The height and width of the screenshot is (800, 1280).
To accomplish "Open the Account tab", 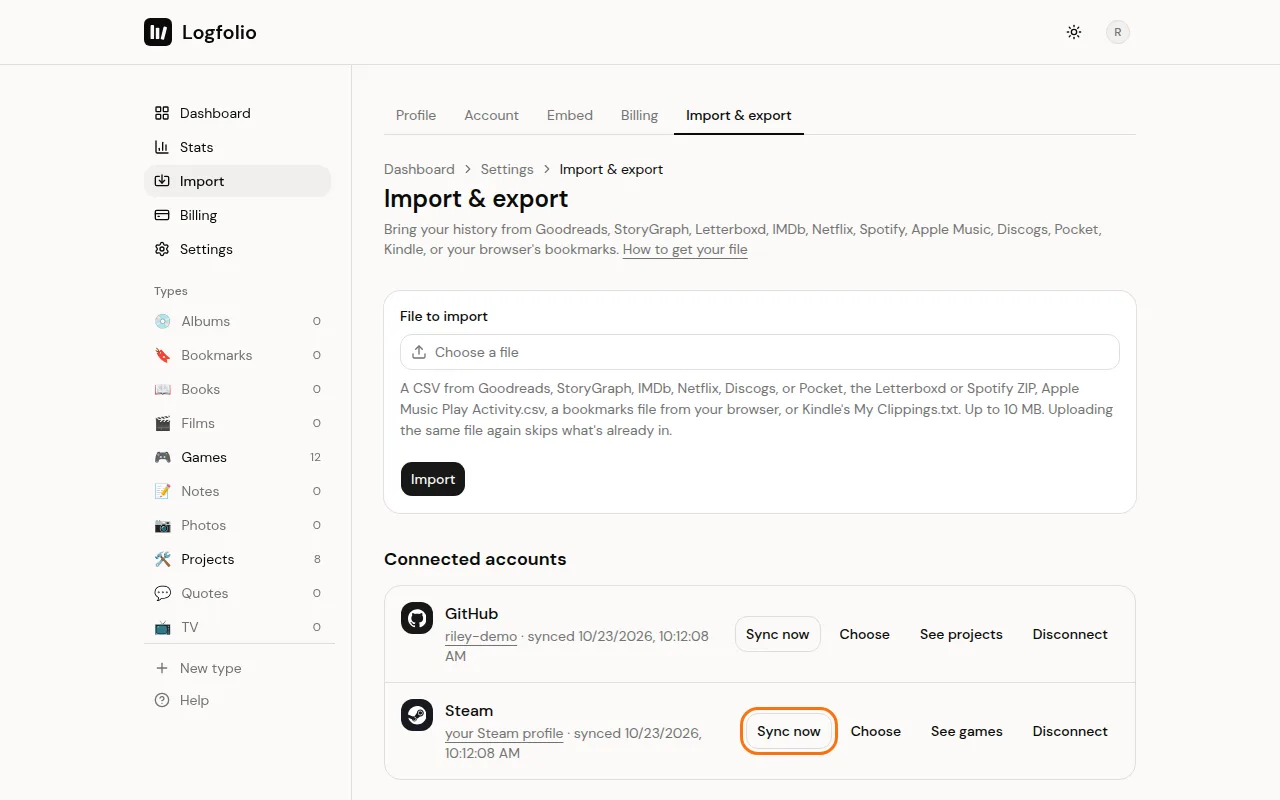I will (x=491, y=115).
